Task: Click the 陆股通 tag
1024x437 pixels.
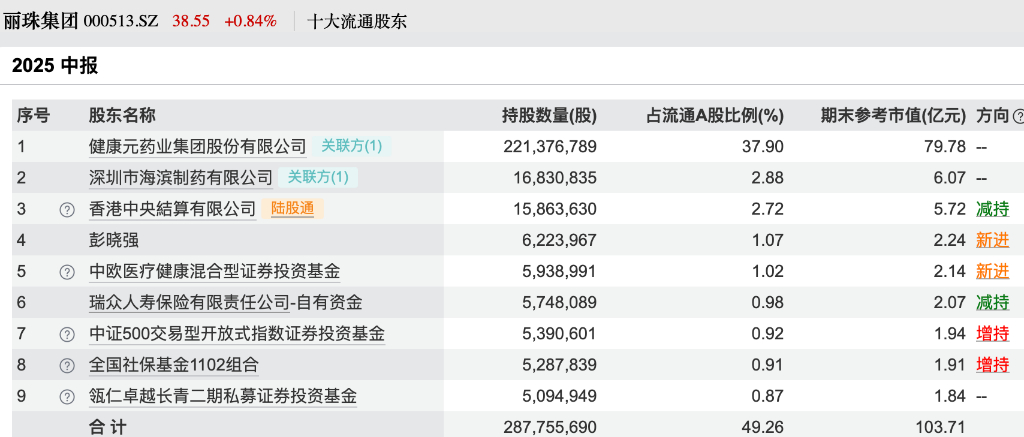Action: [292, 209]
